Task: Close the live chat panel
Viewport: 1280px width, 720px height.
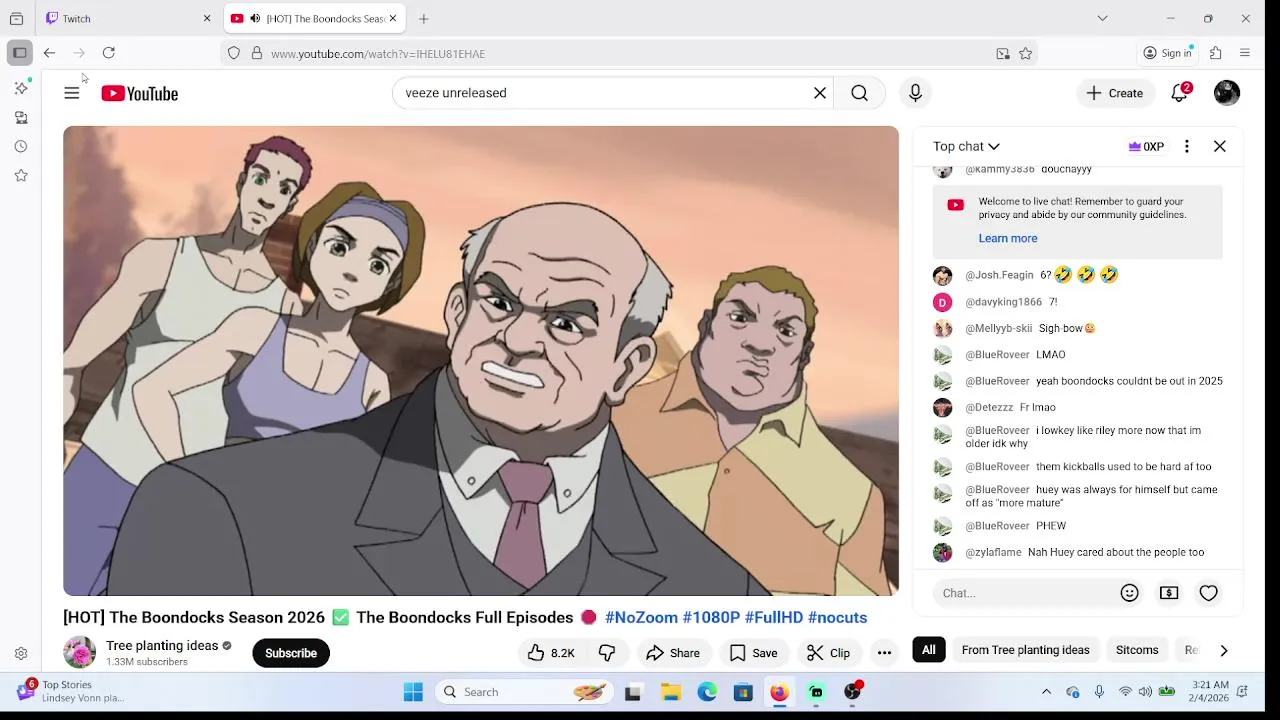Action: tap(1220, 146)
